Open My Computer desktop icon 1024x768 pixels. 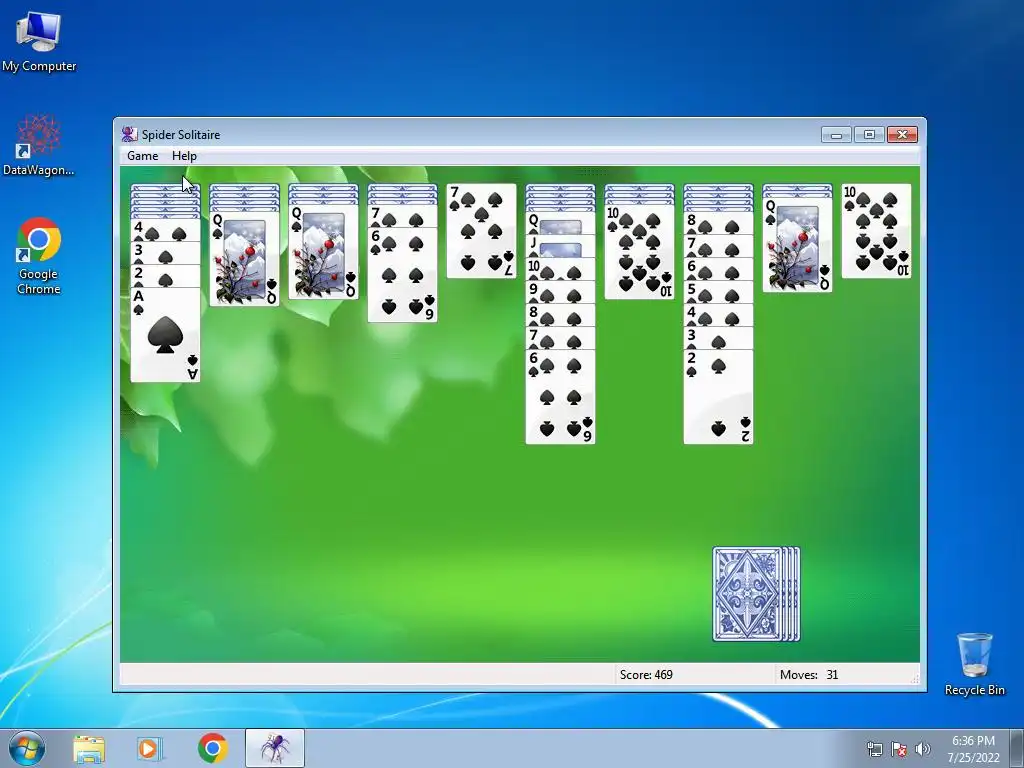(x=39, y=40)
